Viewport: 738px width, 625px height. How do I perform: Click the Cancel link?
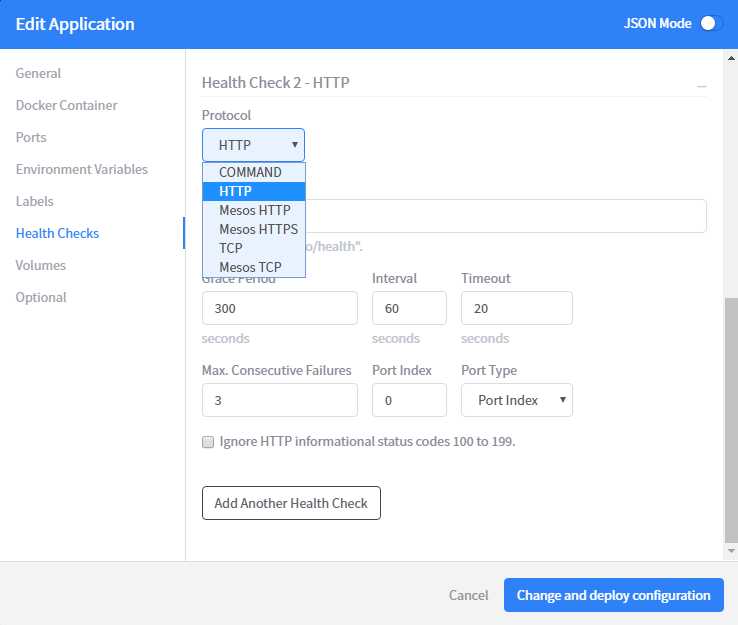click(x=468, y=595)
